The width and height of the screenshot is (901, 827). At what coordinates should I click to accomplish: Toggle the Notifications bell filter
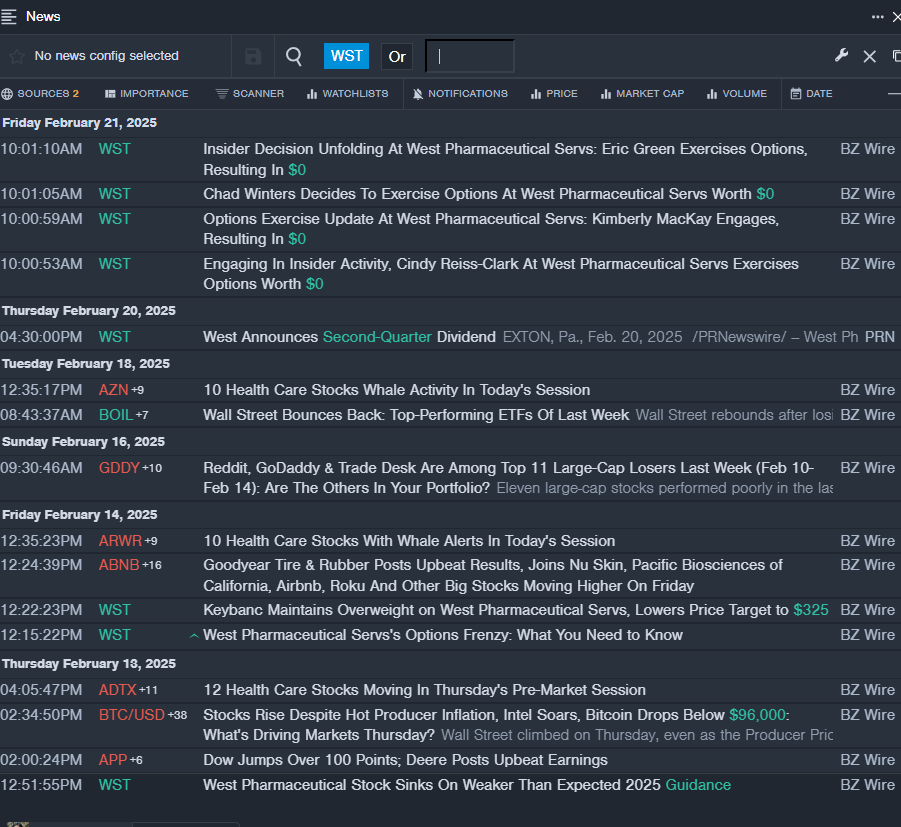click(x=460, y=94)
